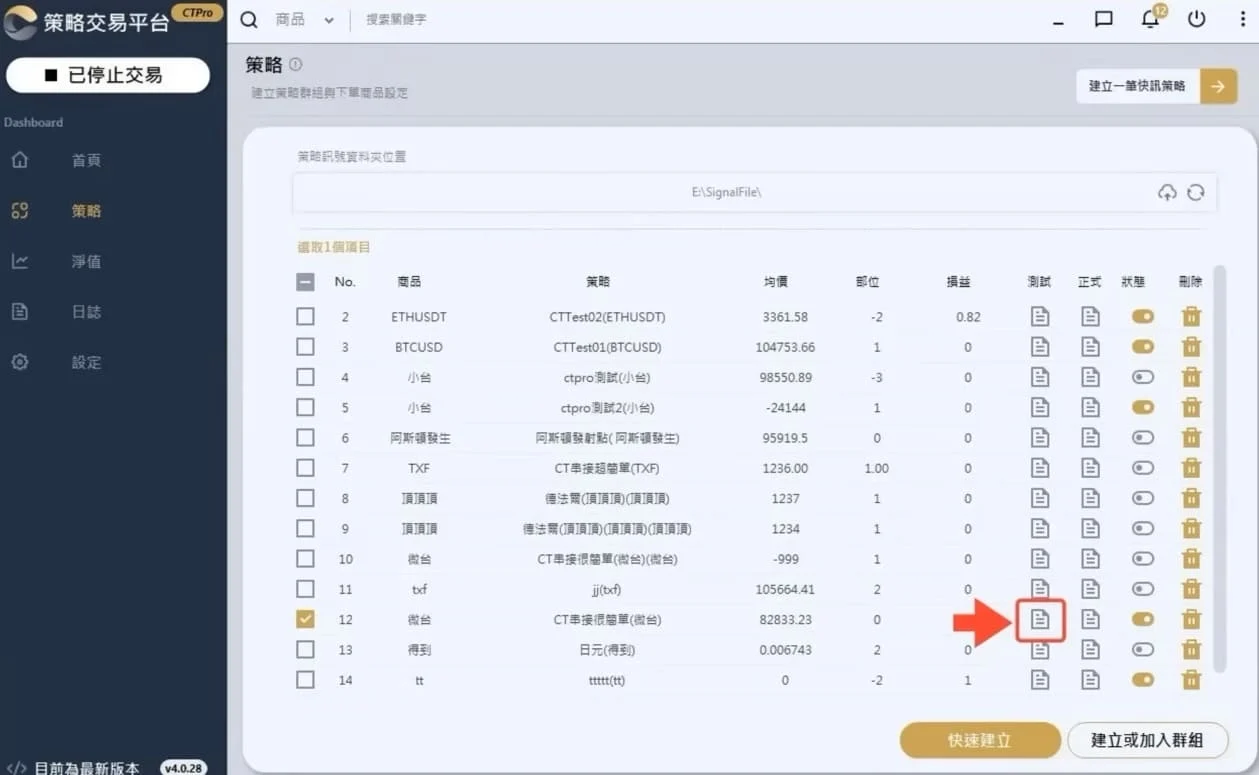The width and height of the screenshot is (1259, 775).
Task: Open the three-dot more options menu
Action: pyautogui.click(x=1242, y=19)
